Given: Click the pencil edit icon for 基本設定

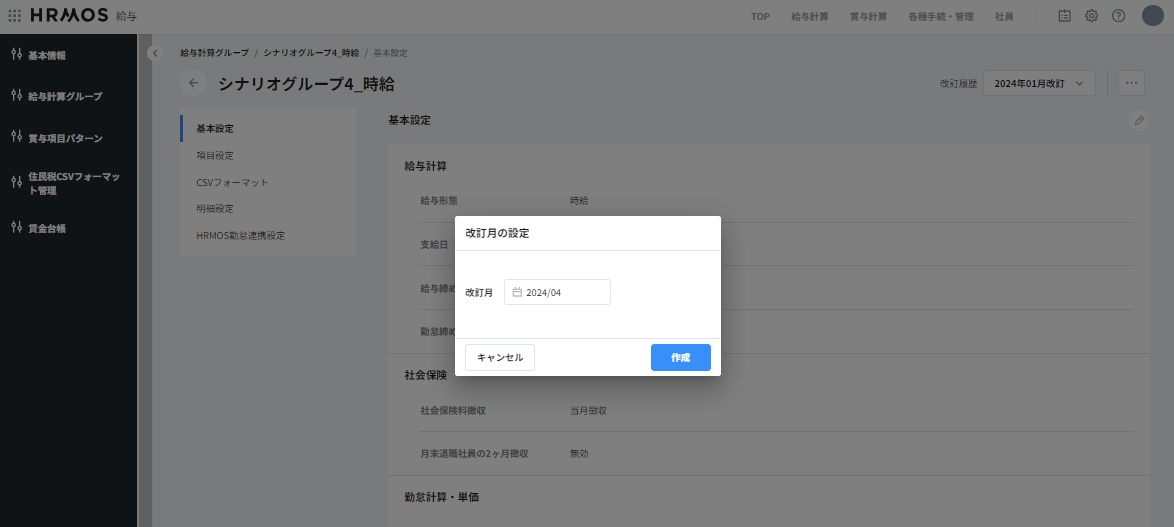Looking at the screenshot, I should pos(1138,120).
